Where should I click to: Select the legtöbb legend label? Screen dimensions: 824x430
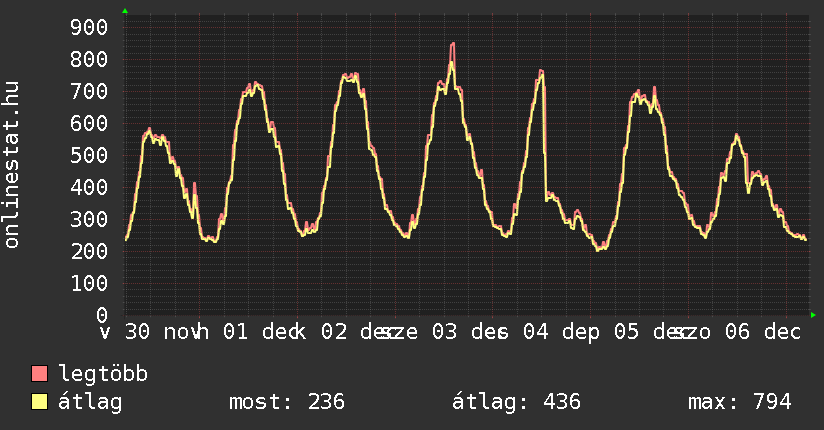(x=104, y=375)
